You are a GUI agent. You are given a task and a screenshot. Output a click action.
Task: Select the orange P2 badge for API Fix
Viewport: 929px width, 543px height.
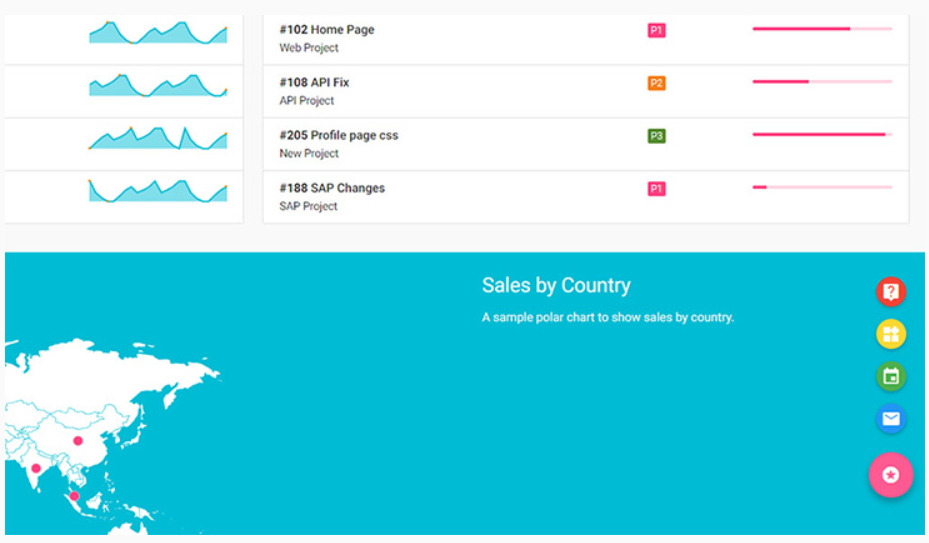pos(656,83)
